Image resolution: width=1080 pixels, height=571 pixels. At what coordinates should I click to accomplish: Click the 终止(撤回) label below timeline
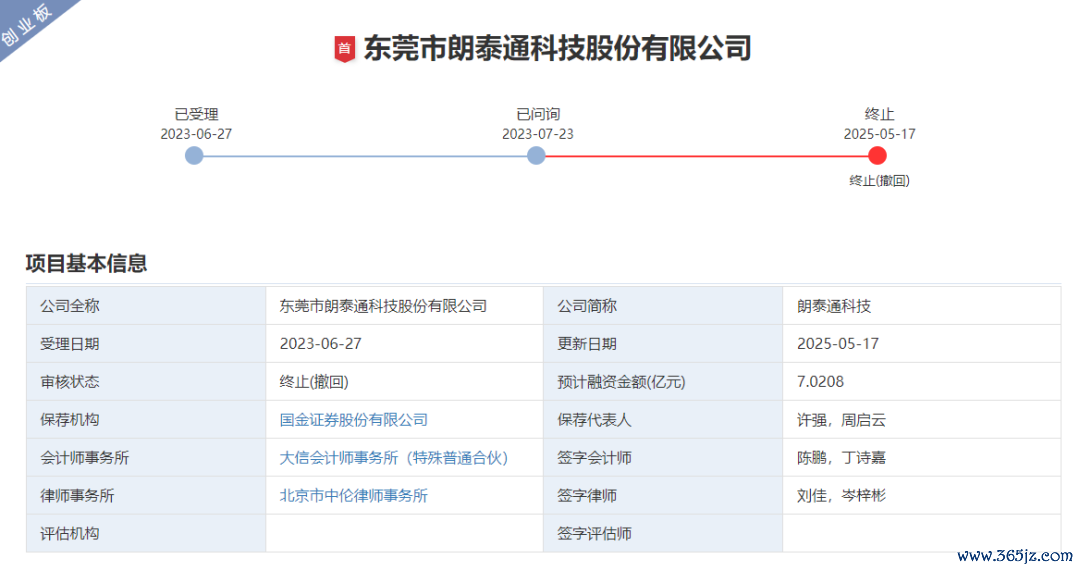point(880,180)
